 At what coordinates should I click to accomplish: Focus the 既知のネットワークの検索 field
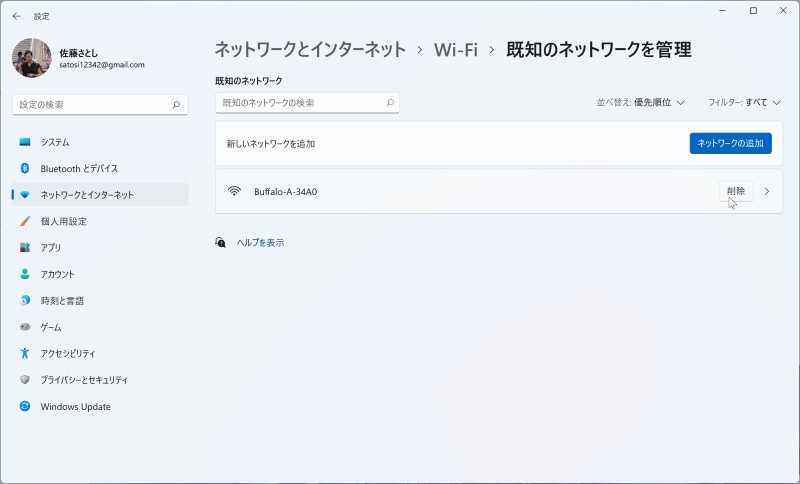tap(300, 103)
